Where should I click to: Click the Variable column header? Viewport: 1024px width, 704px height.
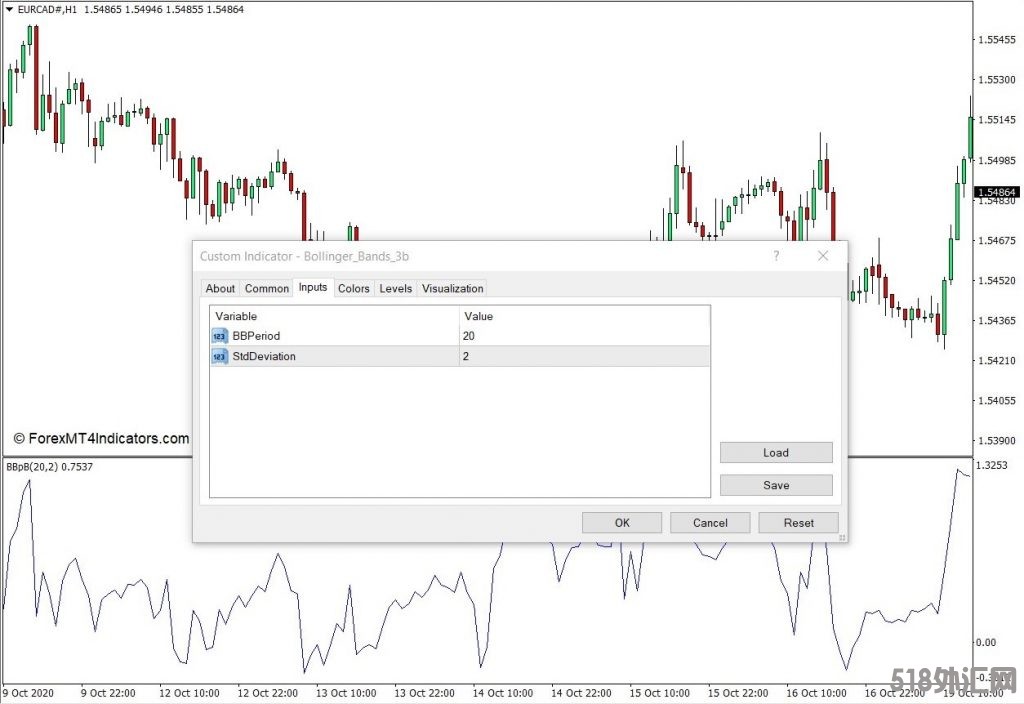pos(334,316)
